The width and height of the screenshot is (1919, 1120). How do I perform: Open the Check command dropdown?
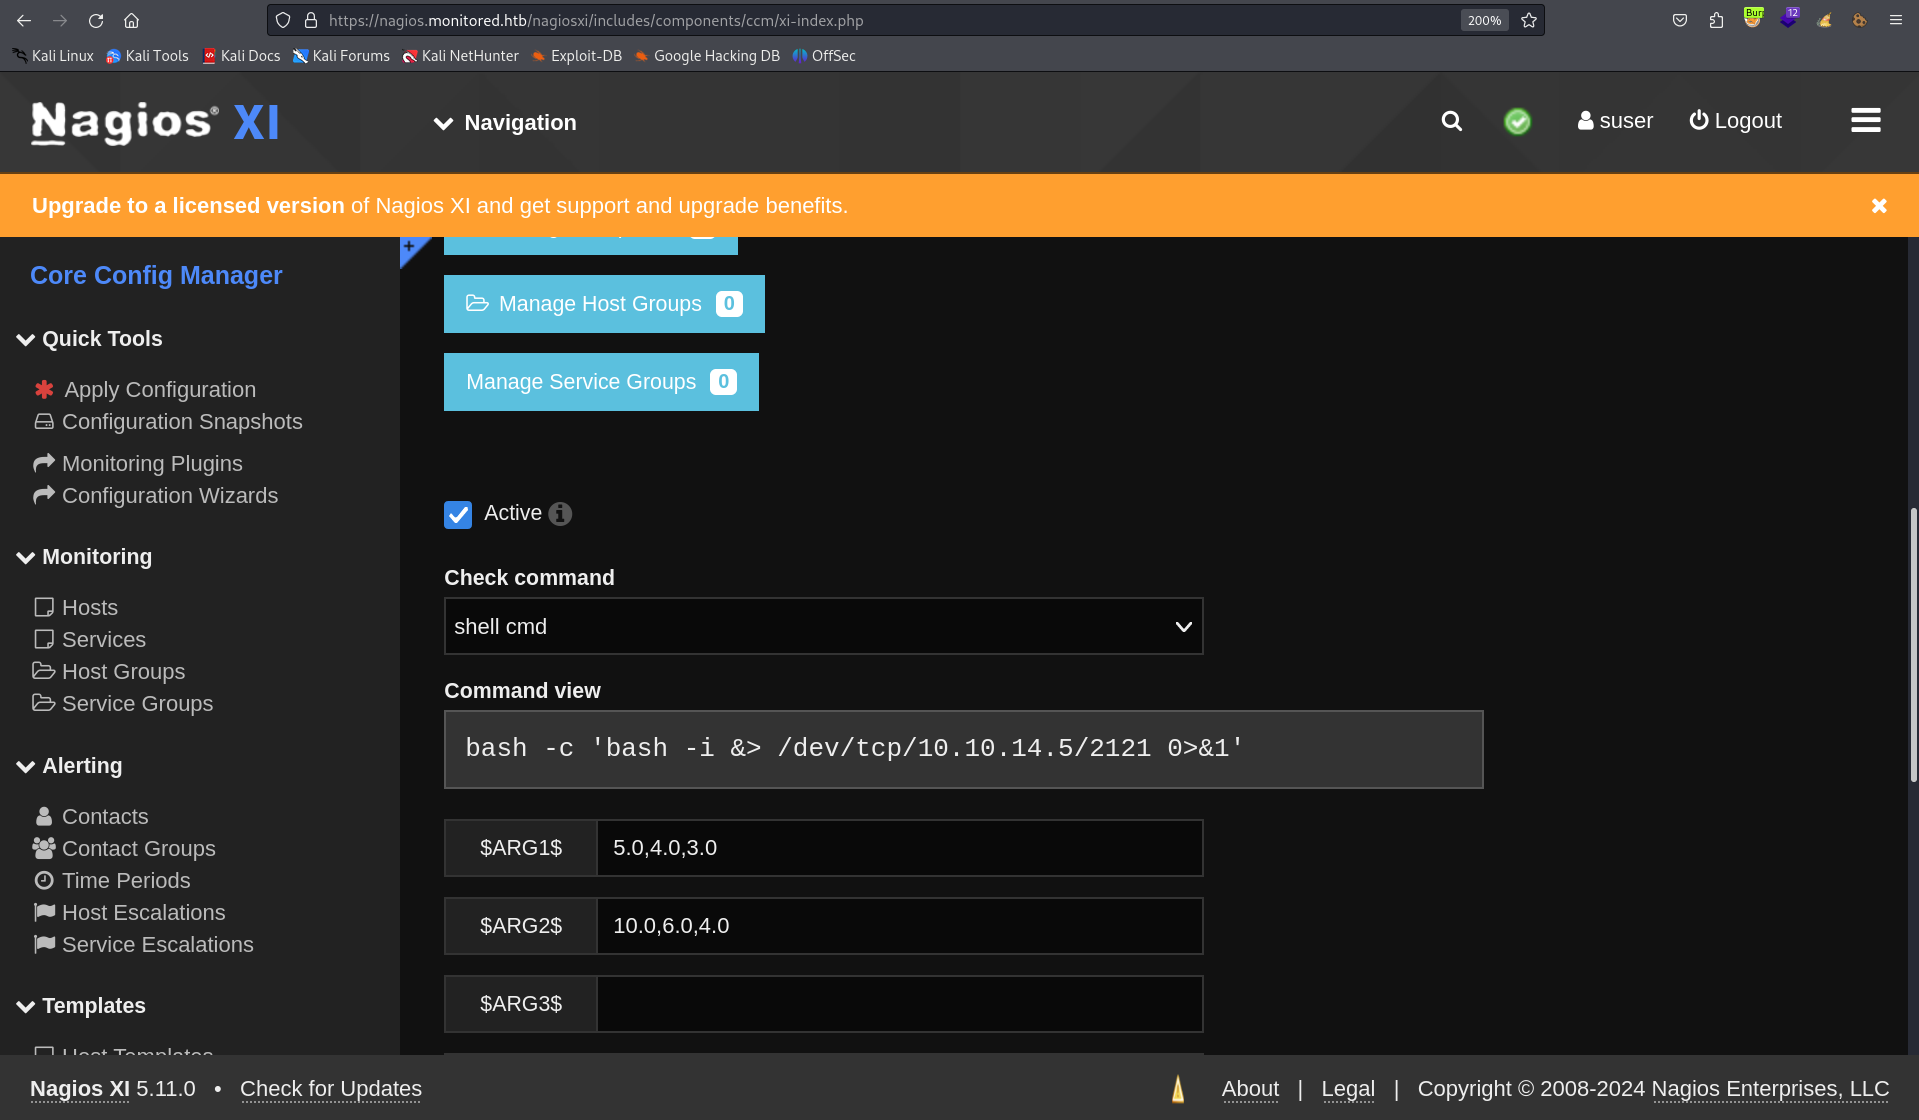point(823,627)
